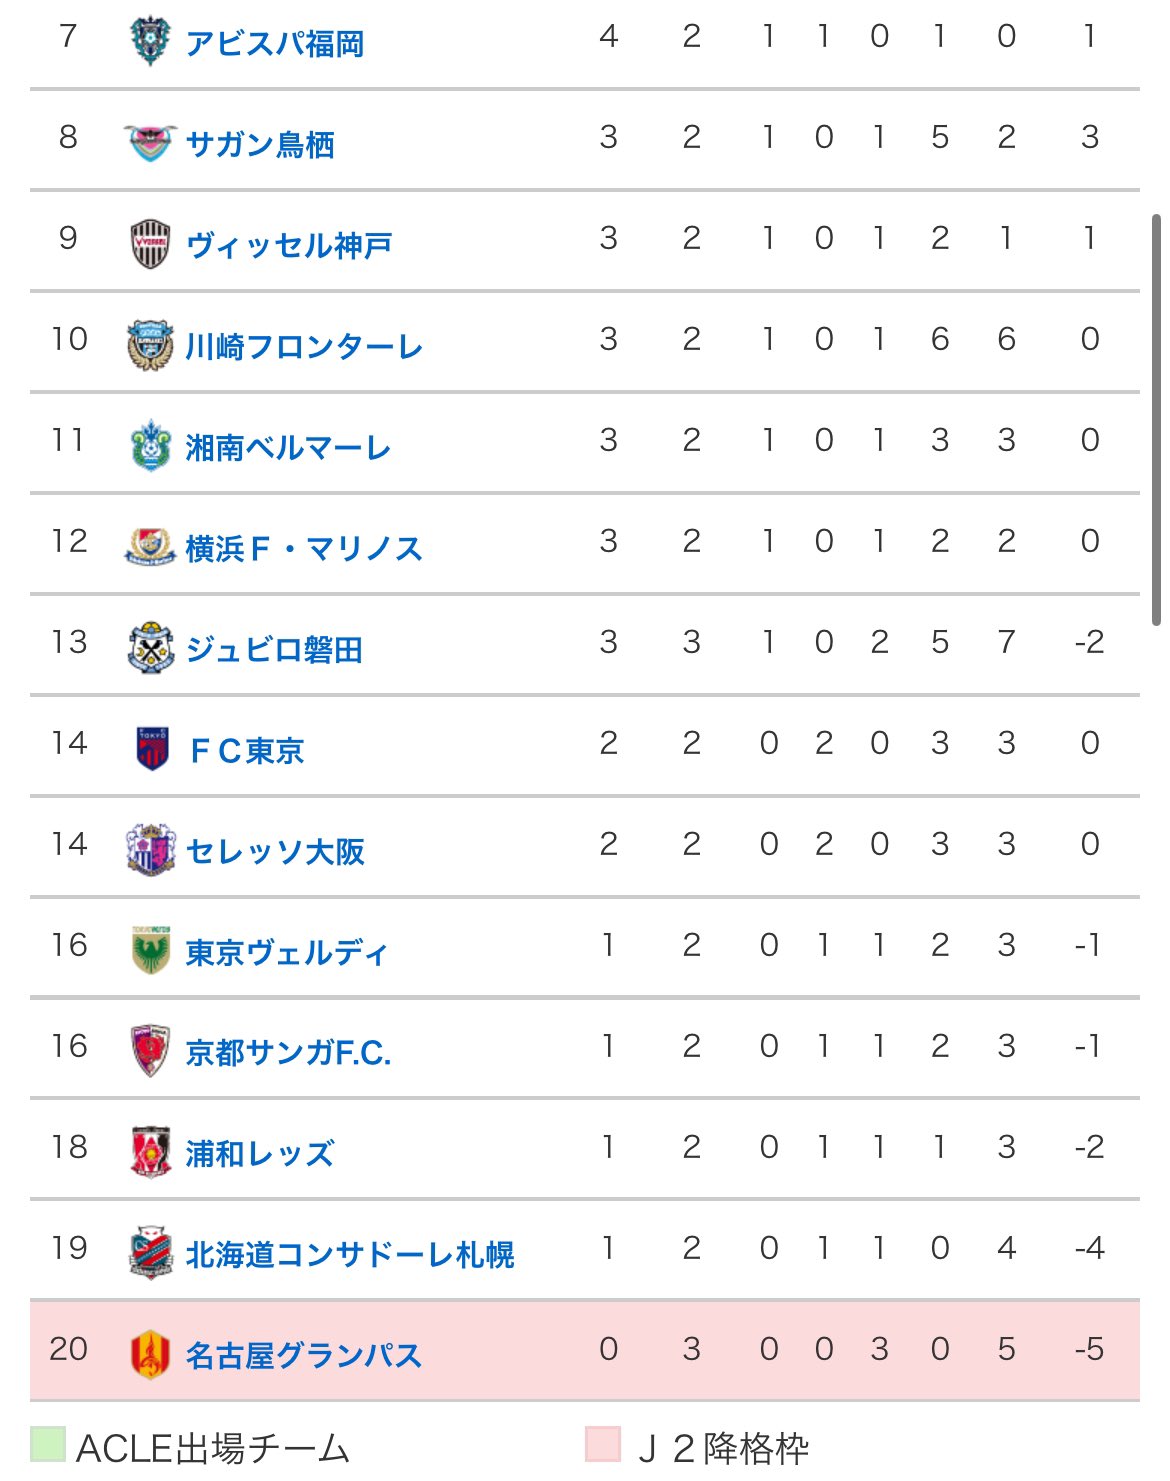Click the Vissel Kobe striped crest
Screen dimensions: 1170x1481
[151, 245]
